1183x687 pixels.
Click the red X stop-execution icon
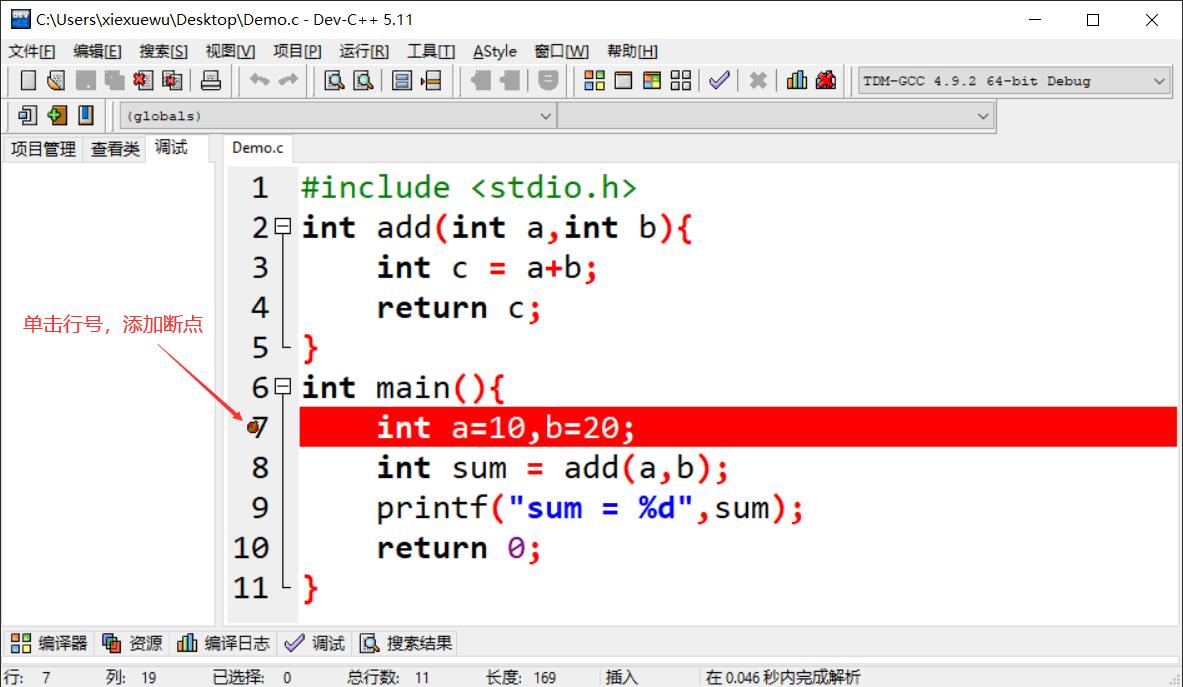(x=758, y=80)
